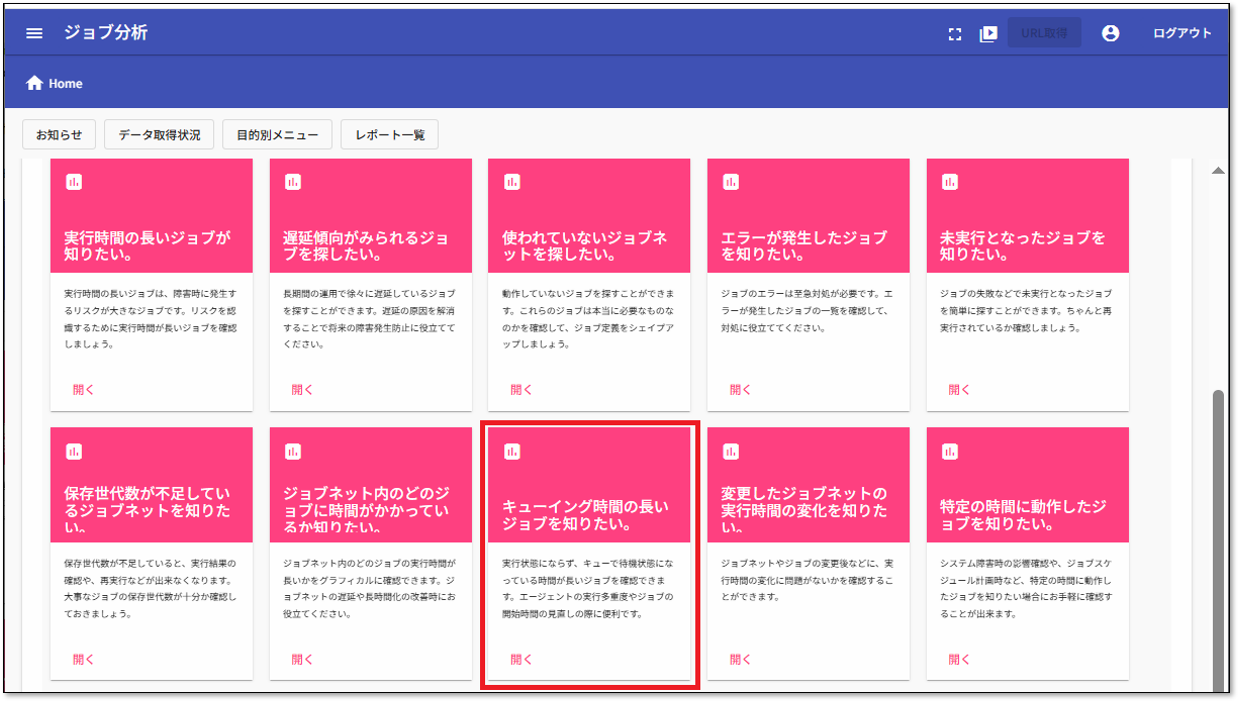1239x702 pixels.
Task: Click chart icon on 遅延傾向がみられるジョブ card
Action: pyautogui.click(x=293, y=182)
